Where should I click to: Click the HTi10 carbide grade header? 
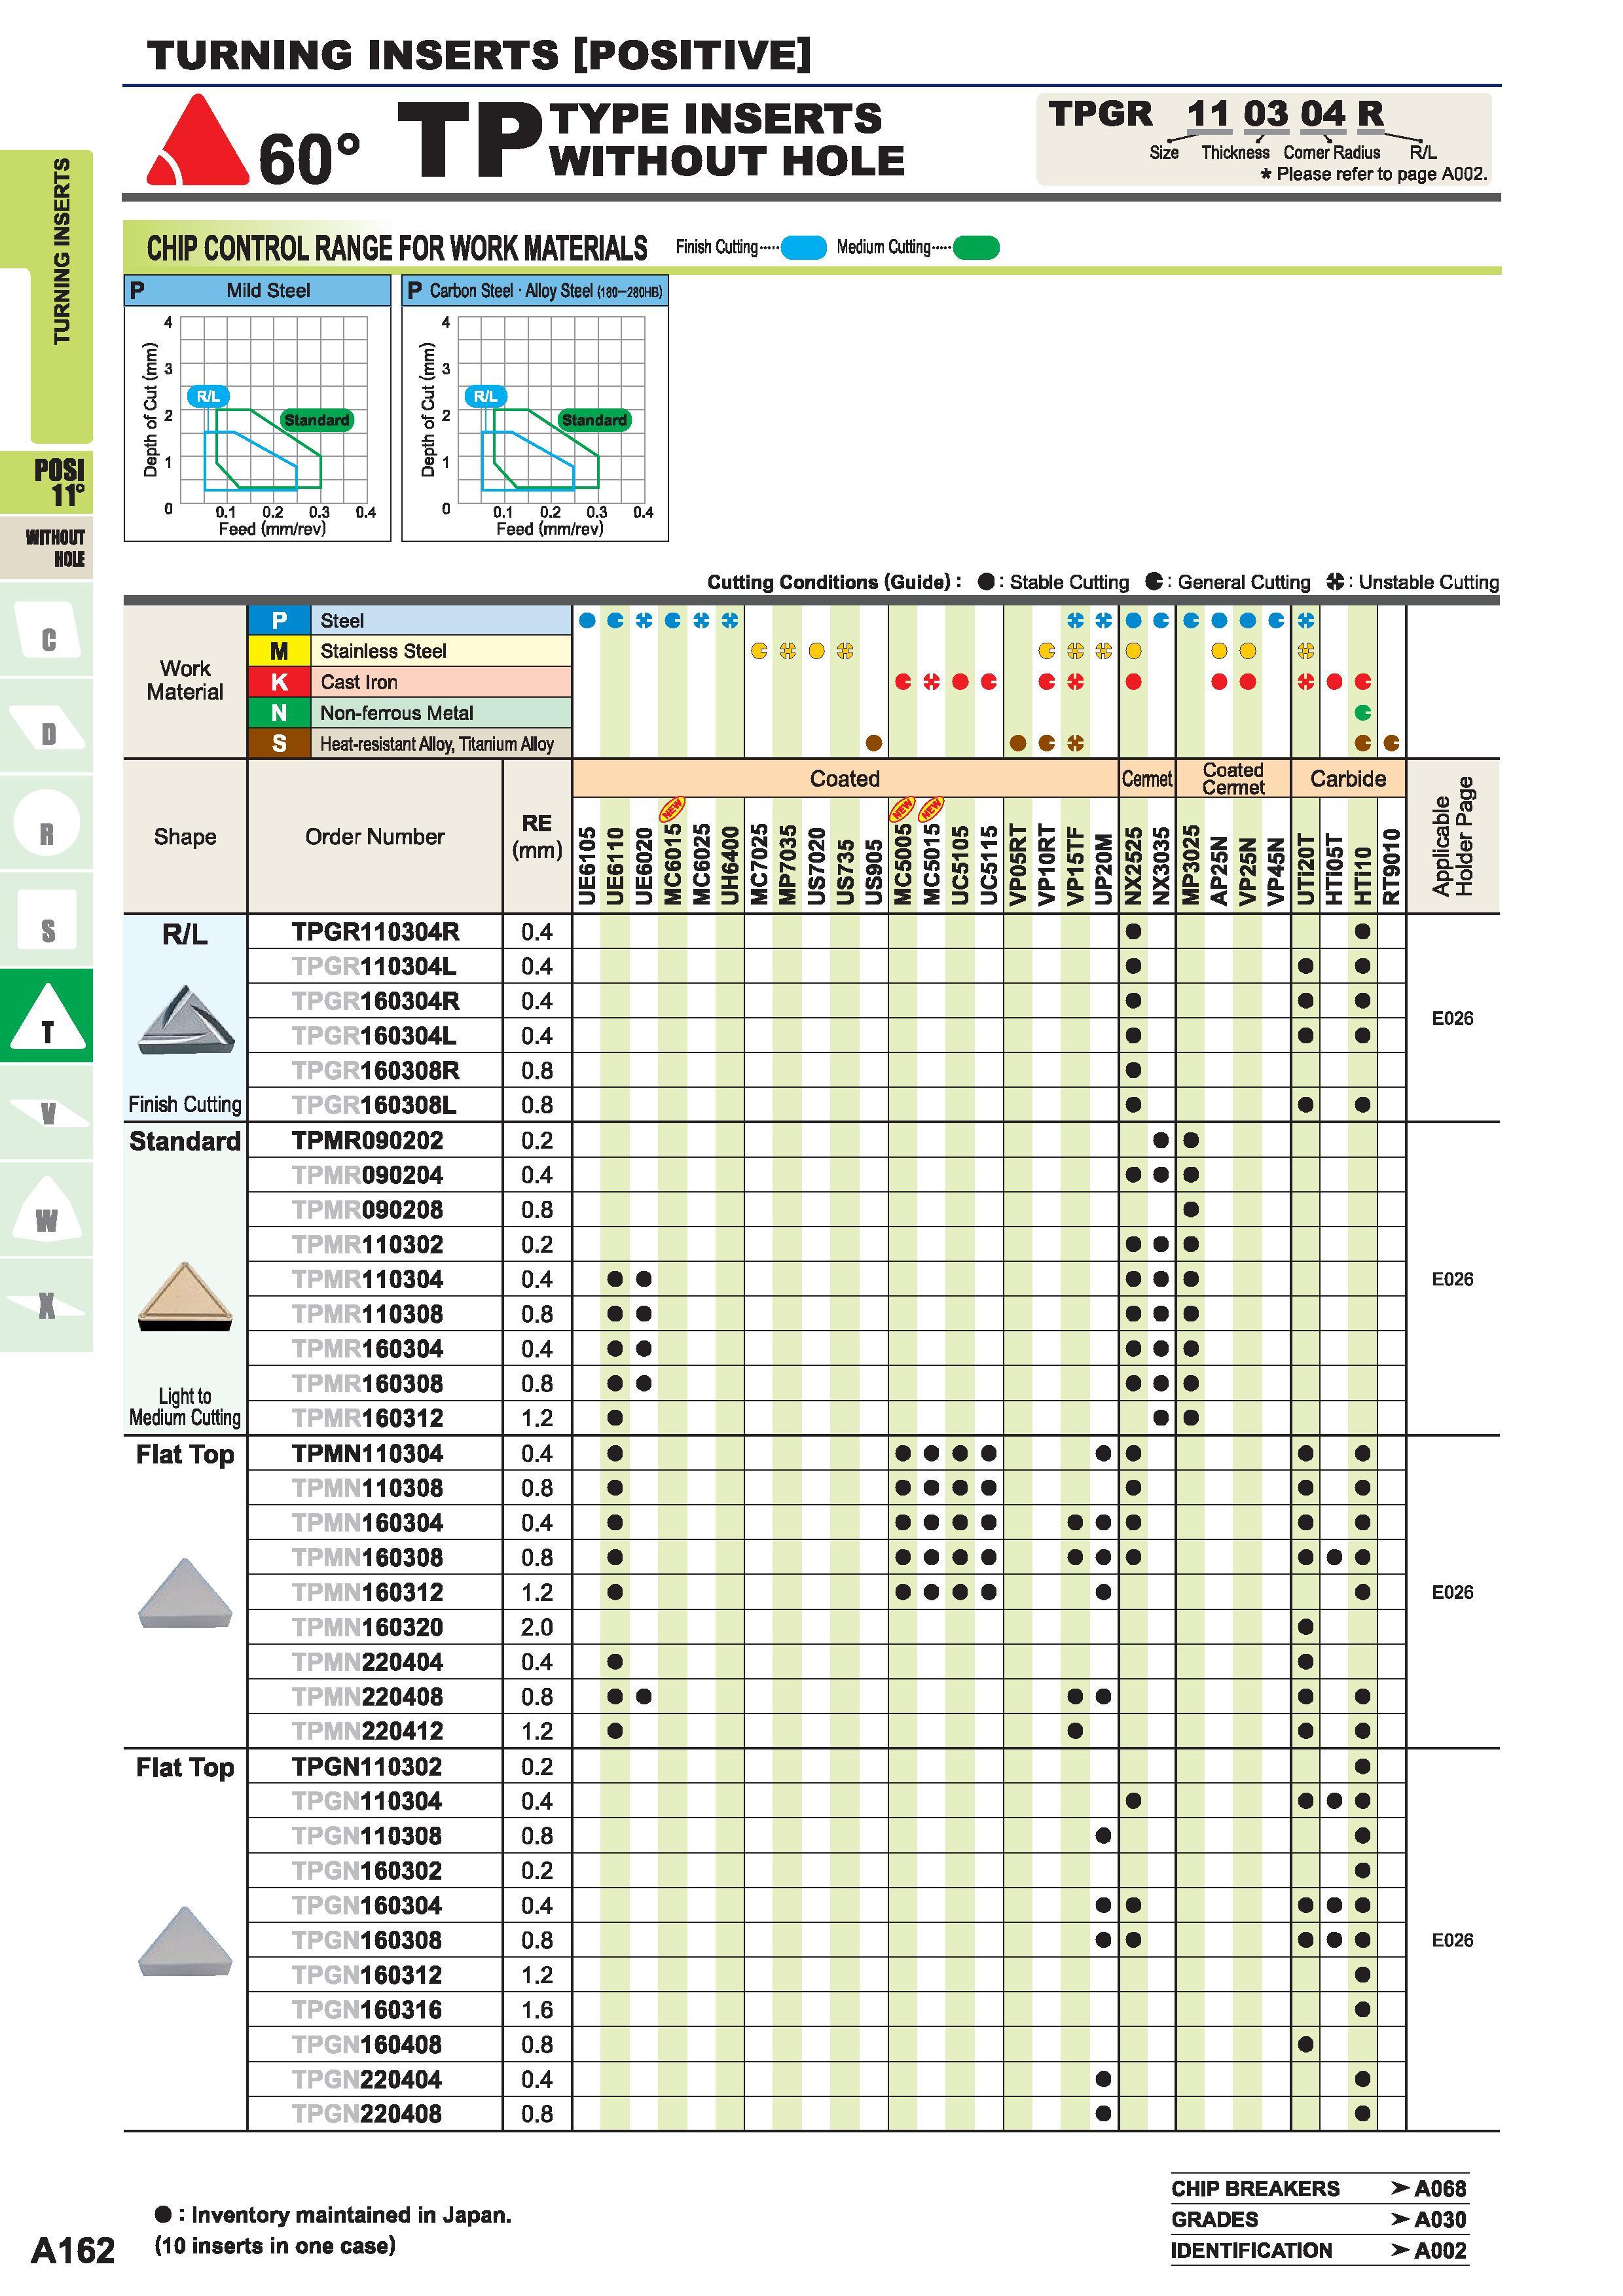coord(1362,876)
